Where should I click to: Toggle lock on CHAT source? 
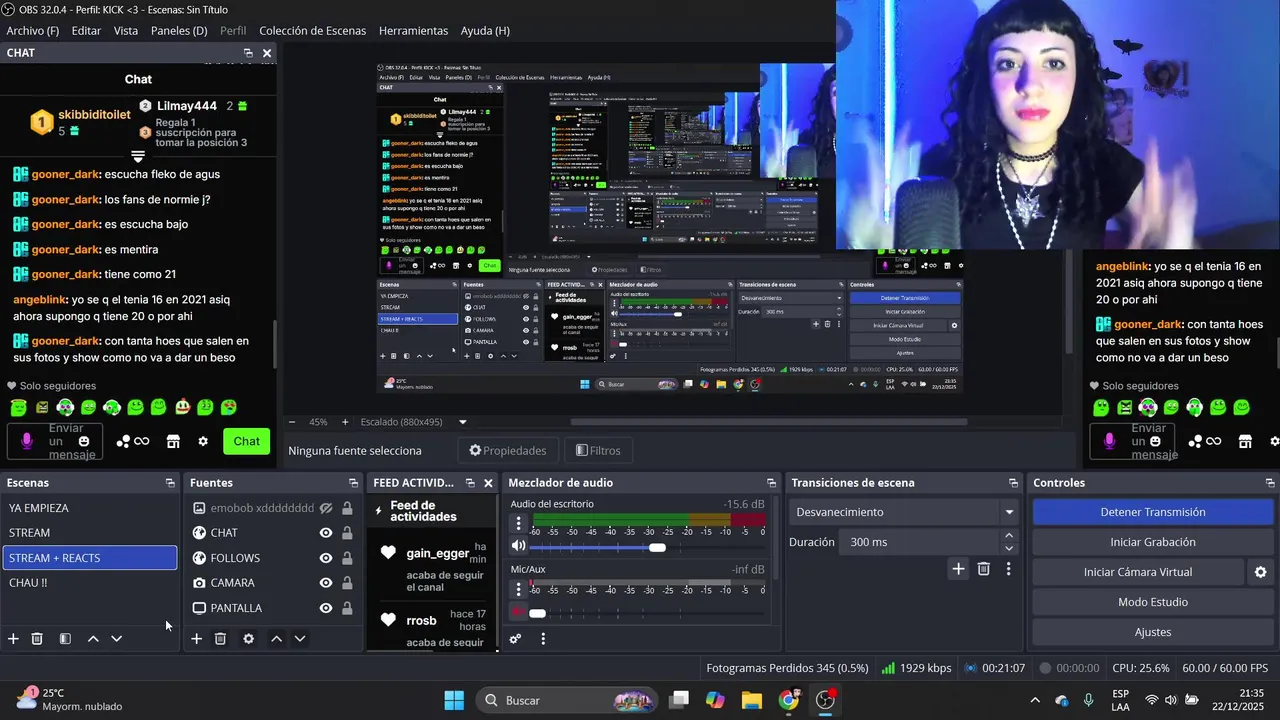click(x=347, y=533)
